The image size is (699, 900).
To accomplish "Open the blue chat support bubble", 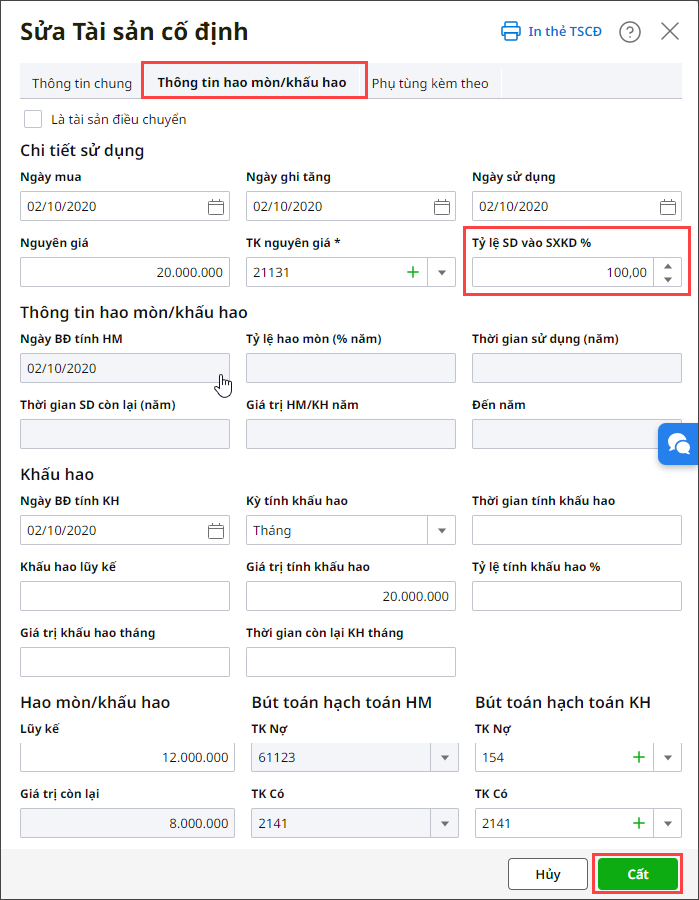I will 679,444.
